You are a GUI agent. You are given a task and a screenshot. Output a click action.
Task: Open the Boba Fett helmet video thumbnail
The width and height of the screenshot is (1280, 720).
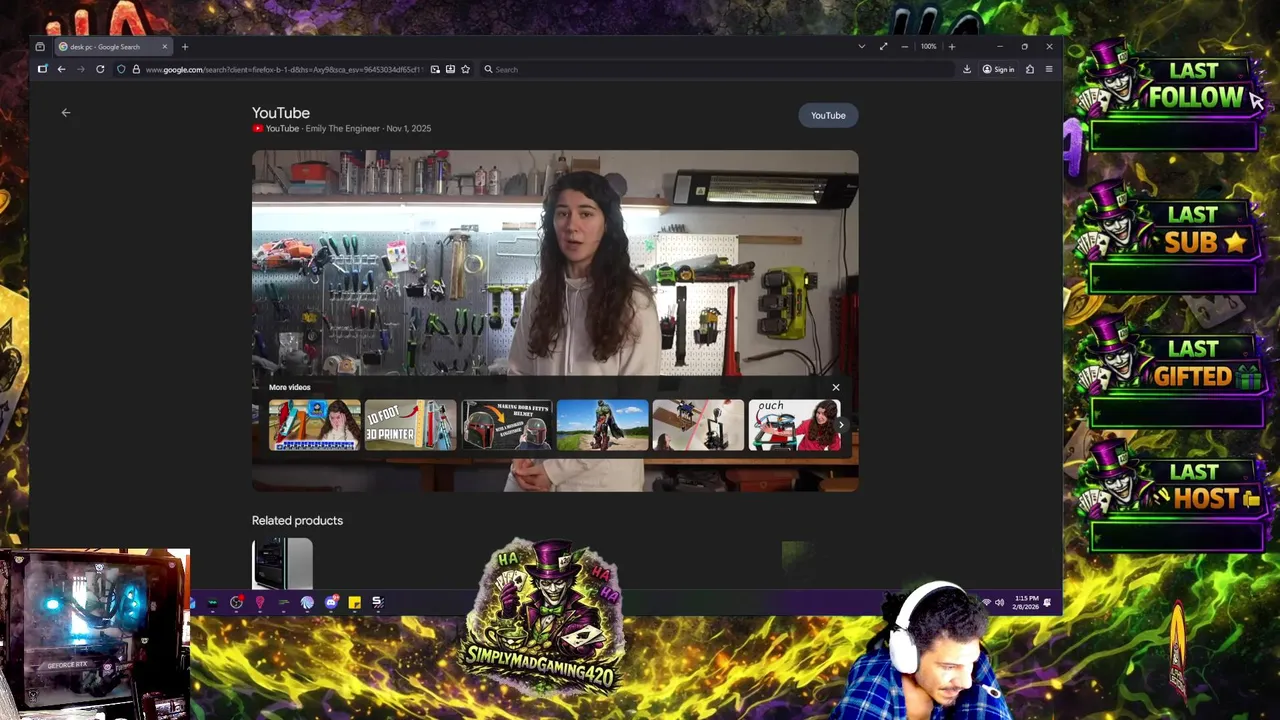(x=506, y=425)
